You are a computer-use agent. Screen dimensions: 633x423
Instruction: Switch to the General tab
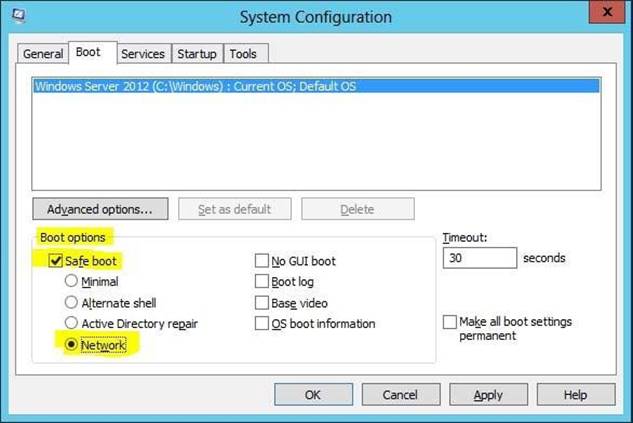point(43,54)
